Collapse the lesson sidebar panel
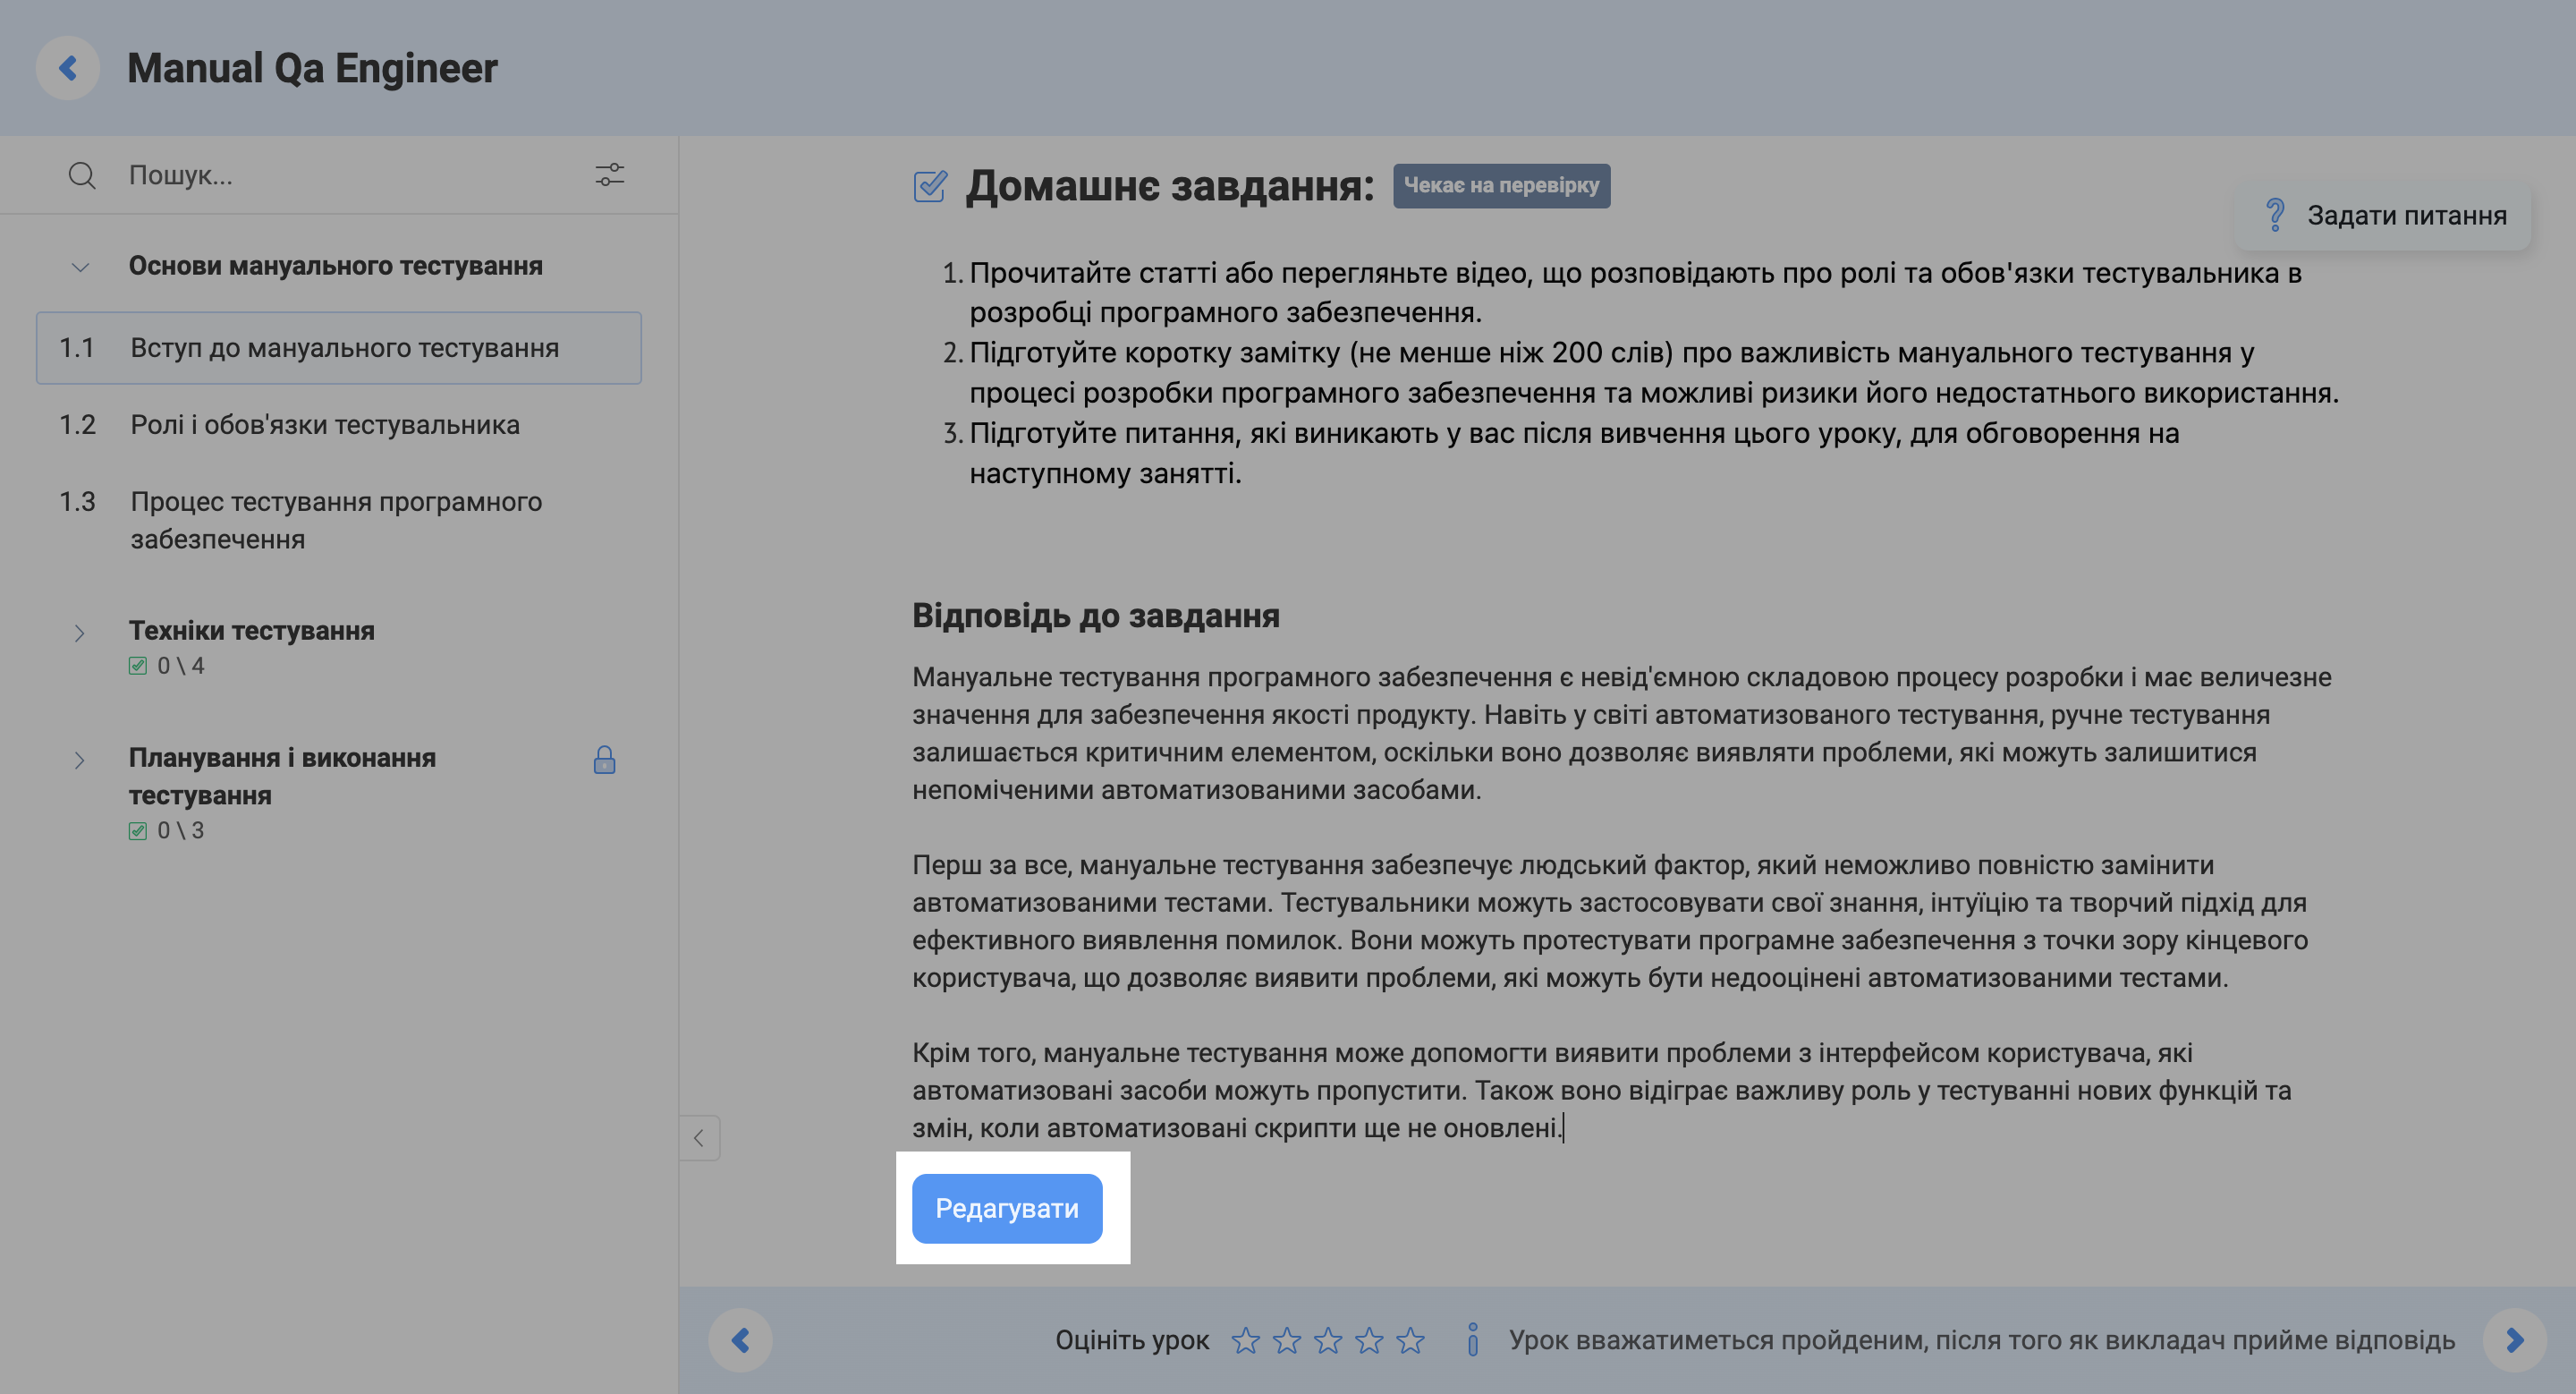The height and width of the screenshot is (1394, 2576). [x=699, y=1138]
